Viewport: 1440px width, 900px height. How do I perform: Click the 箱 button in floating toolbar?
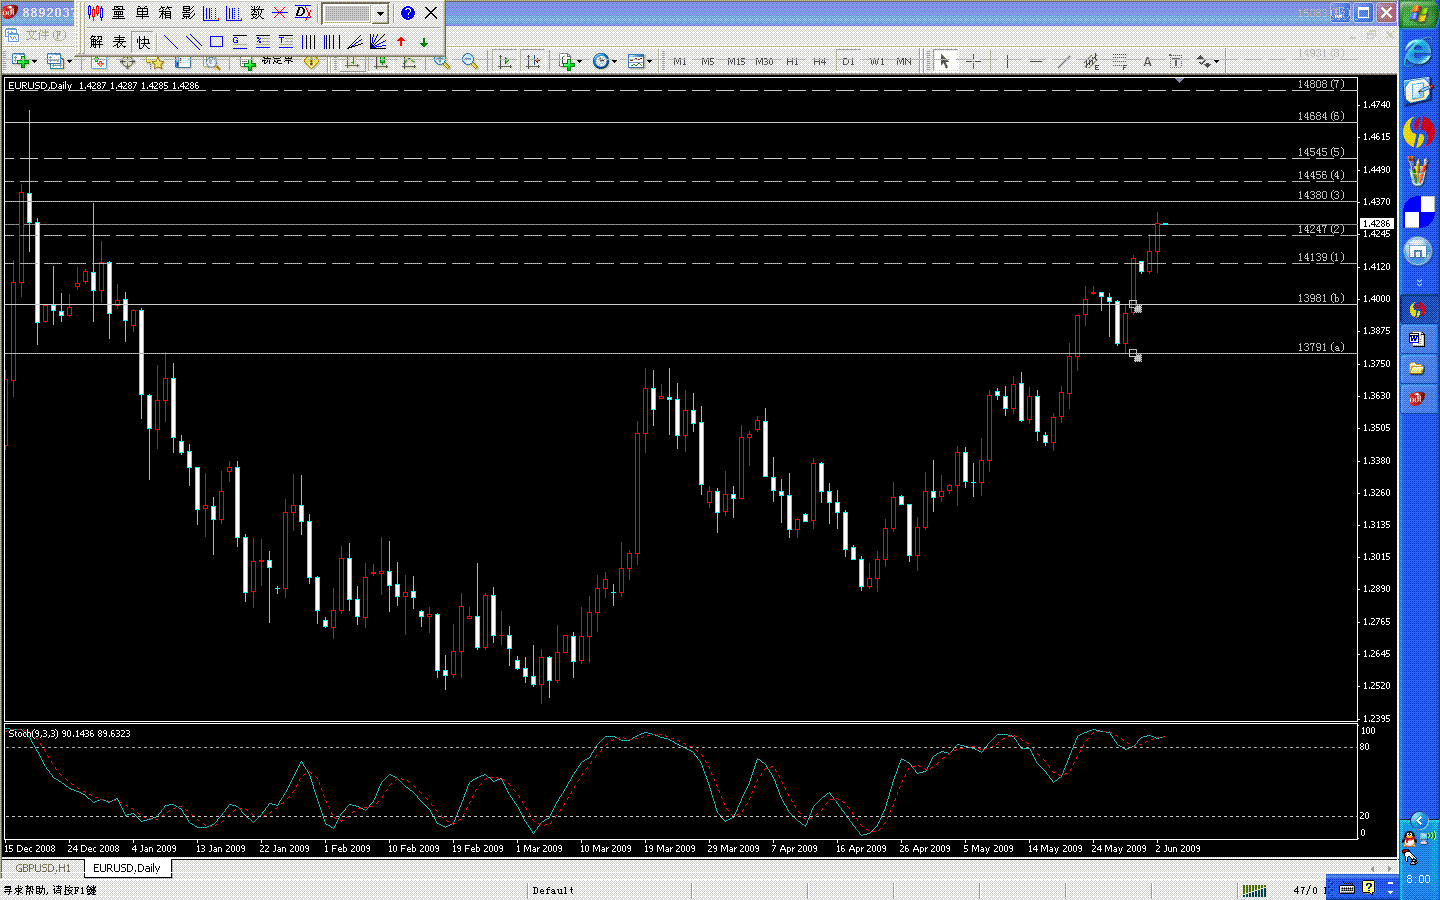tap(165, 13)
